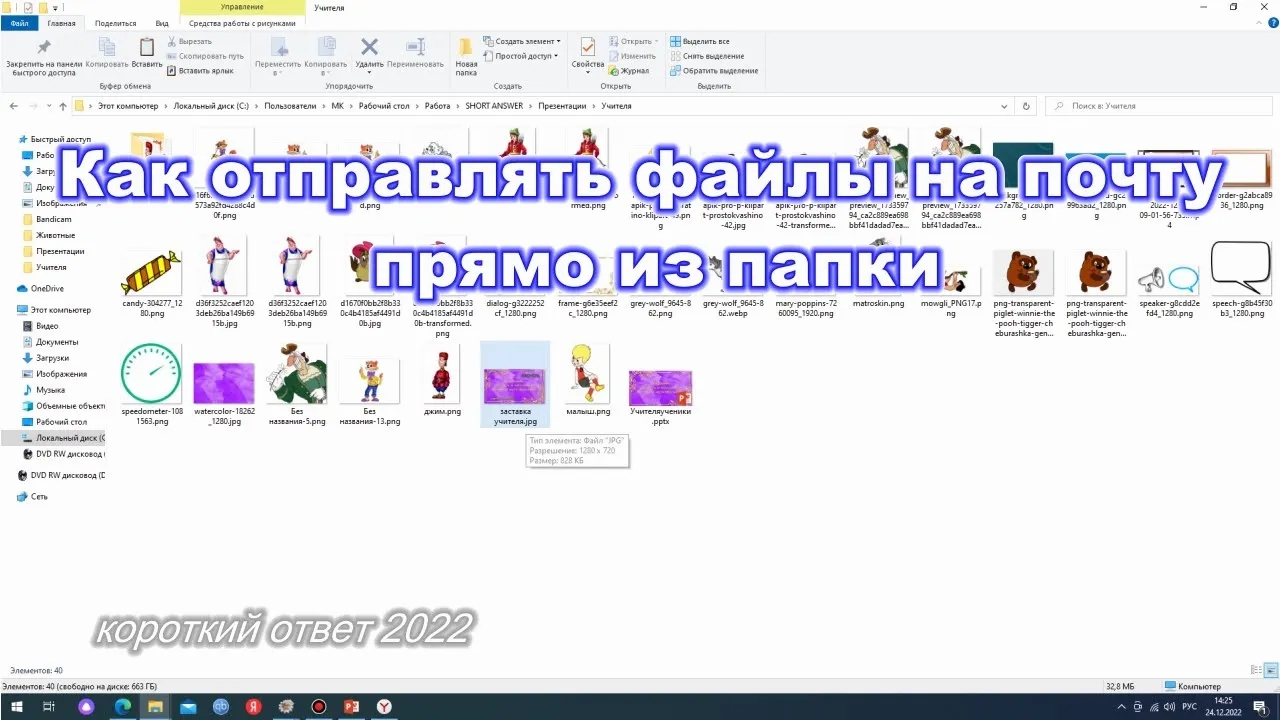Switch to View (Вид) ribbon tab
Image resolution: width=1280 pixels, height=720 pixels.
click(x=162, y=22)
